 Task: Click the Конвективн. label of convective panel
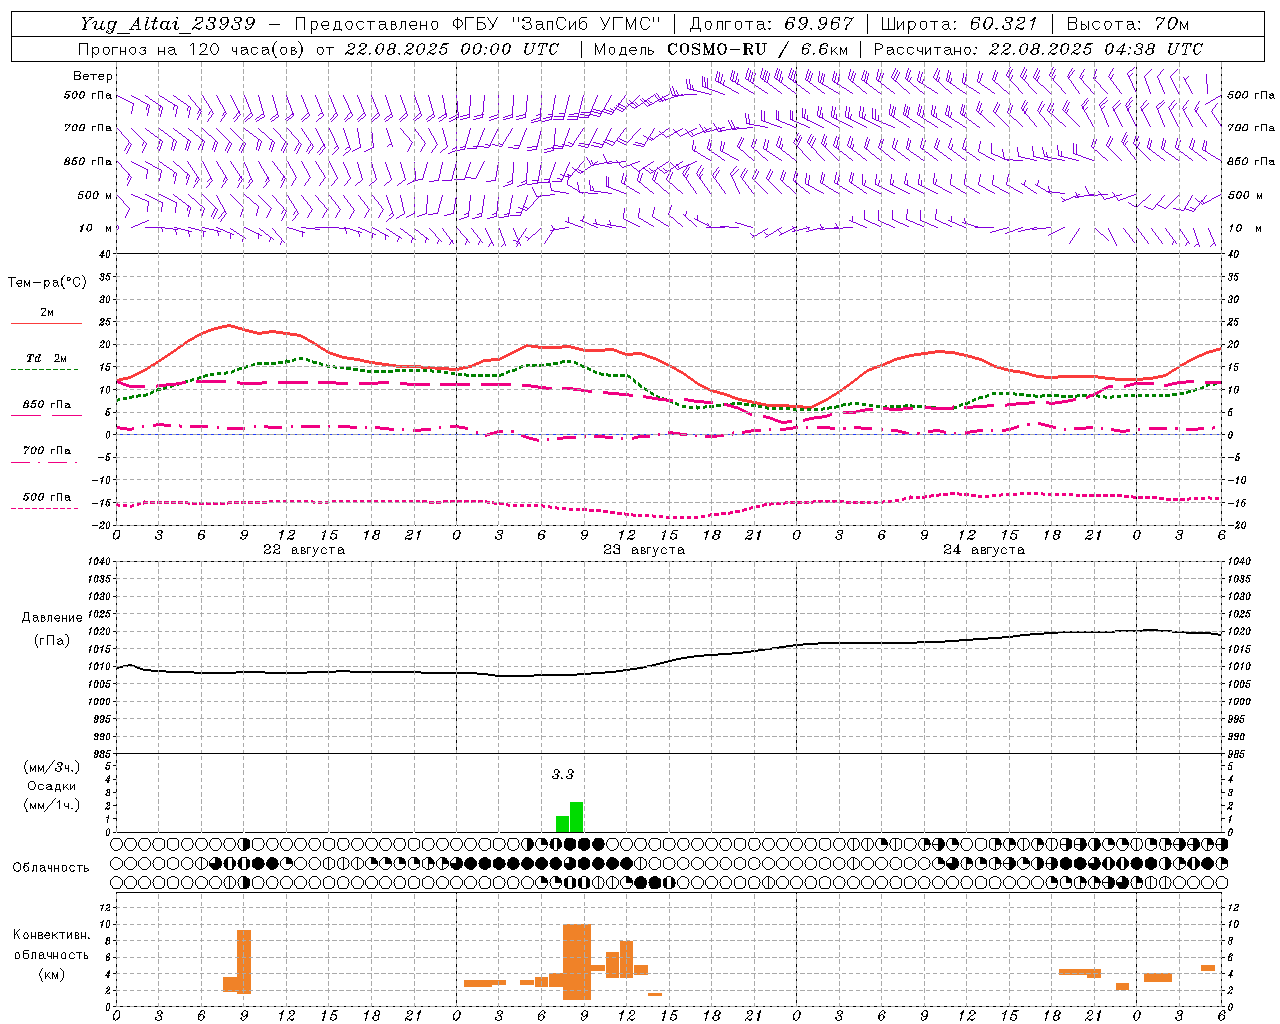(x=51, y=935)
